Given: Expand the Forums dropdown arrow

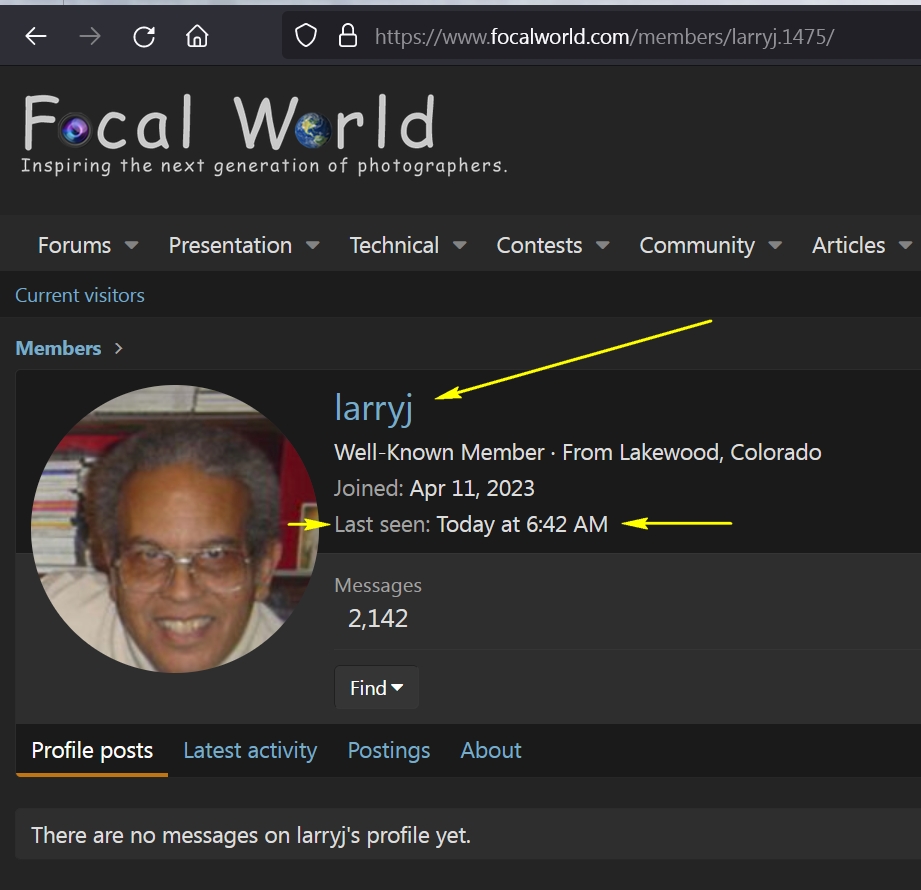Looking at the screenshot, I should tap(132, 245).
